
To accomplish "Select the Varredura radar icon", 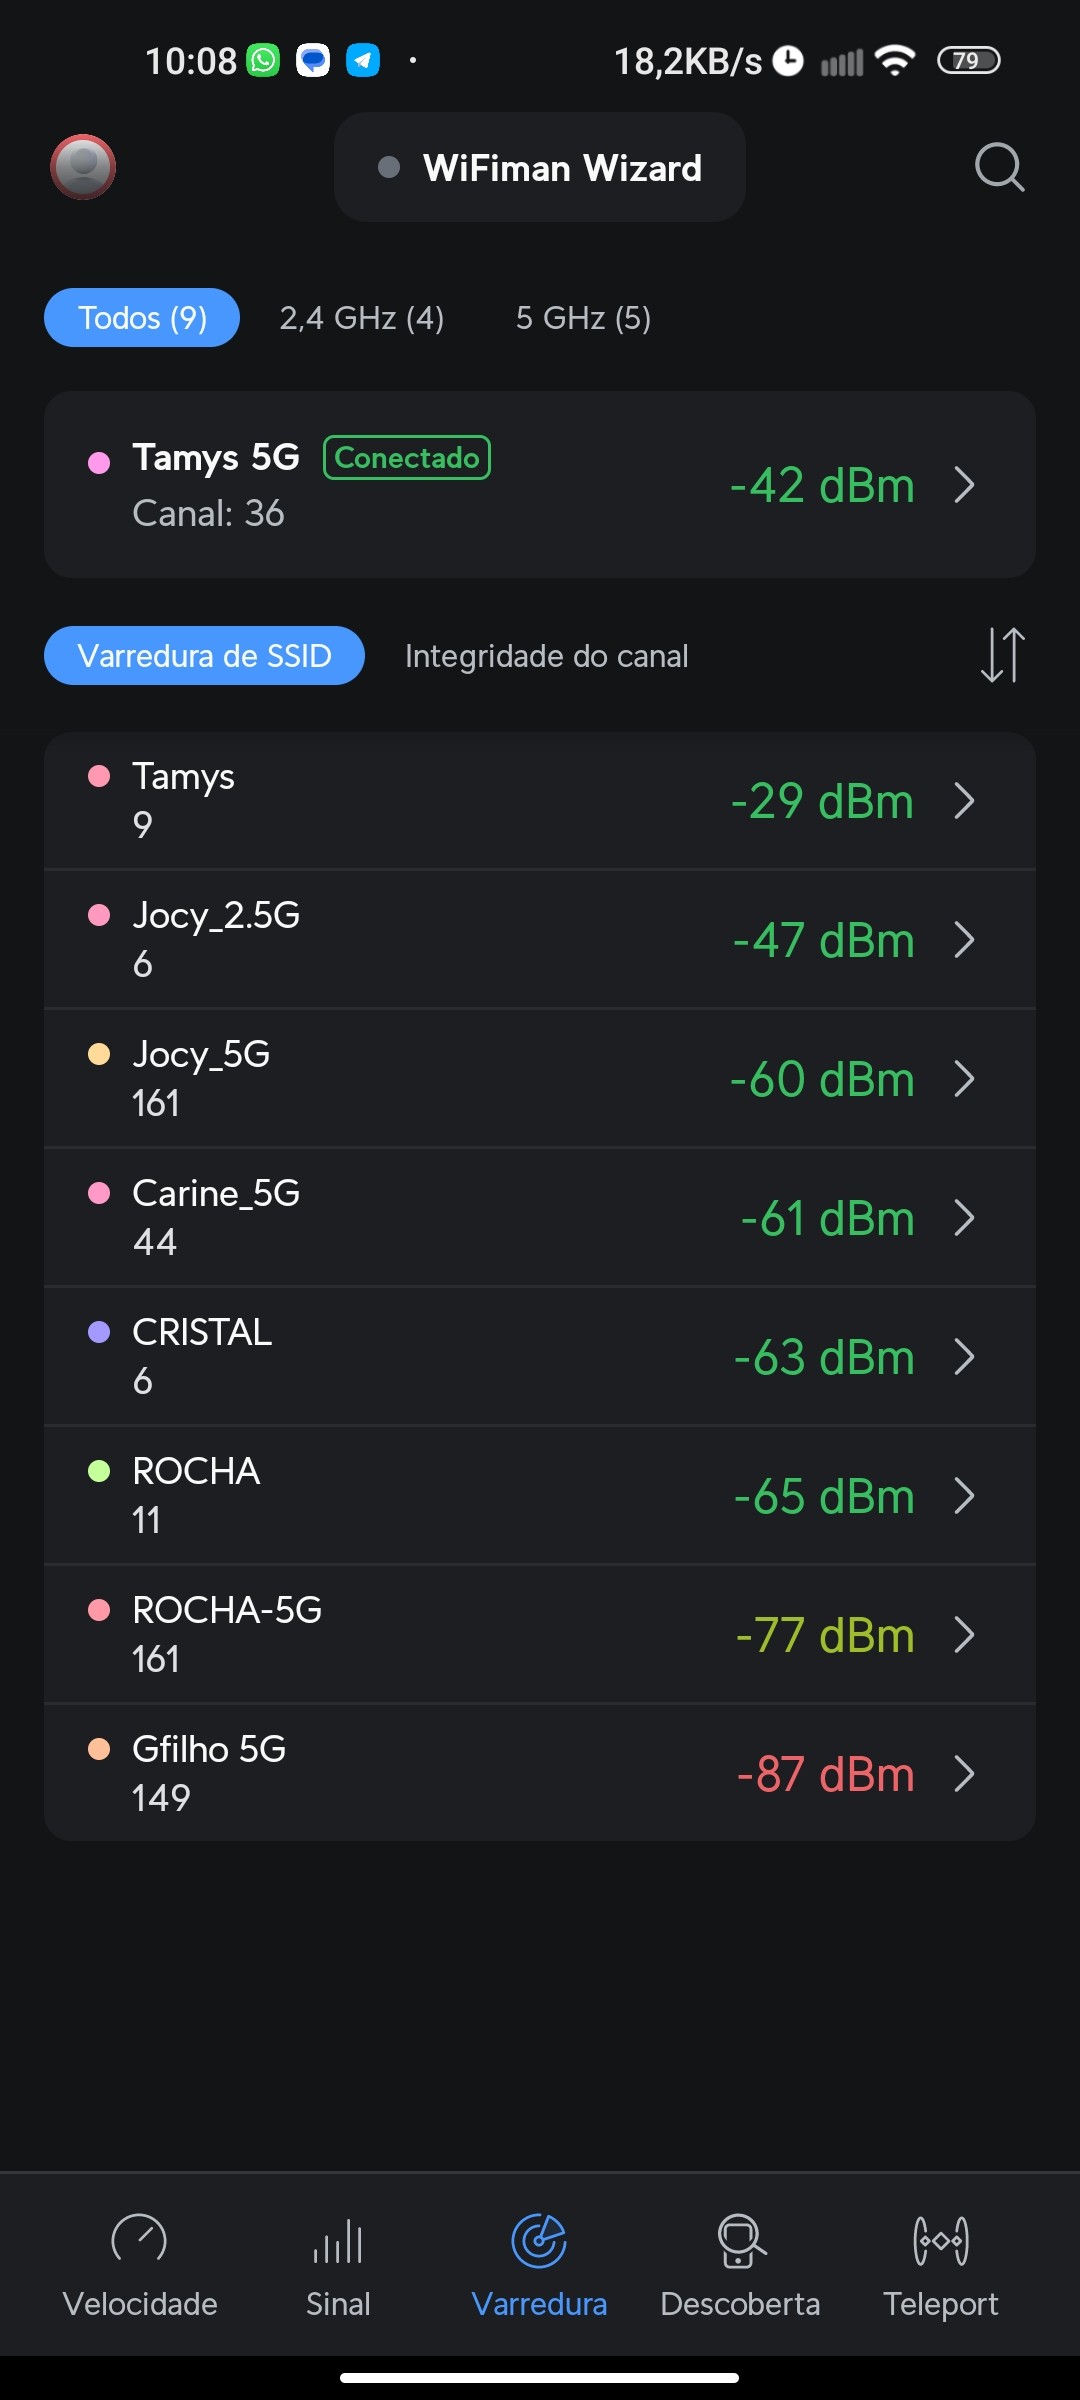I will pos(539,2240).
